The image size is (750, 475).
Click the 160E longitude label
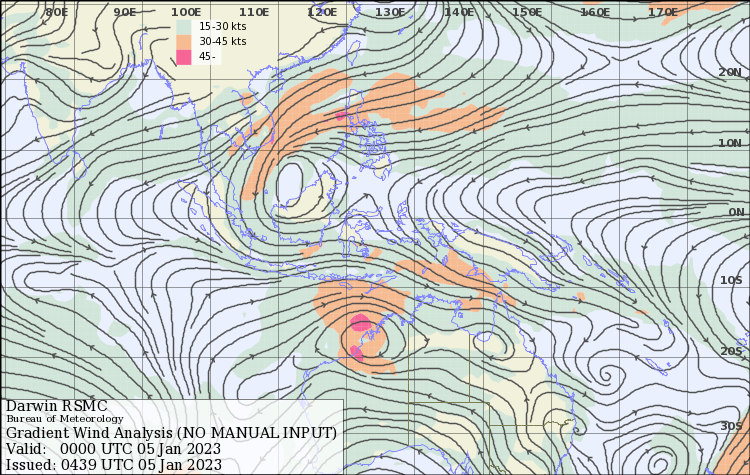(x=595, y=12)
